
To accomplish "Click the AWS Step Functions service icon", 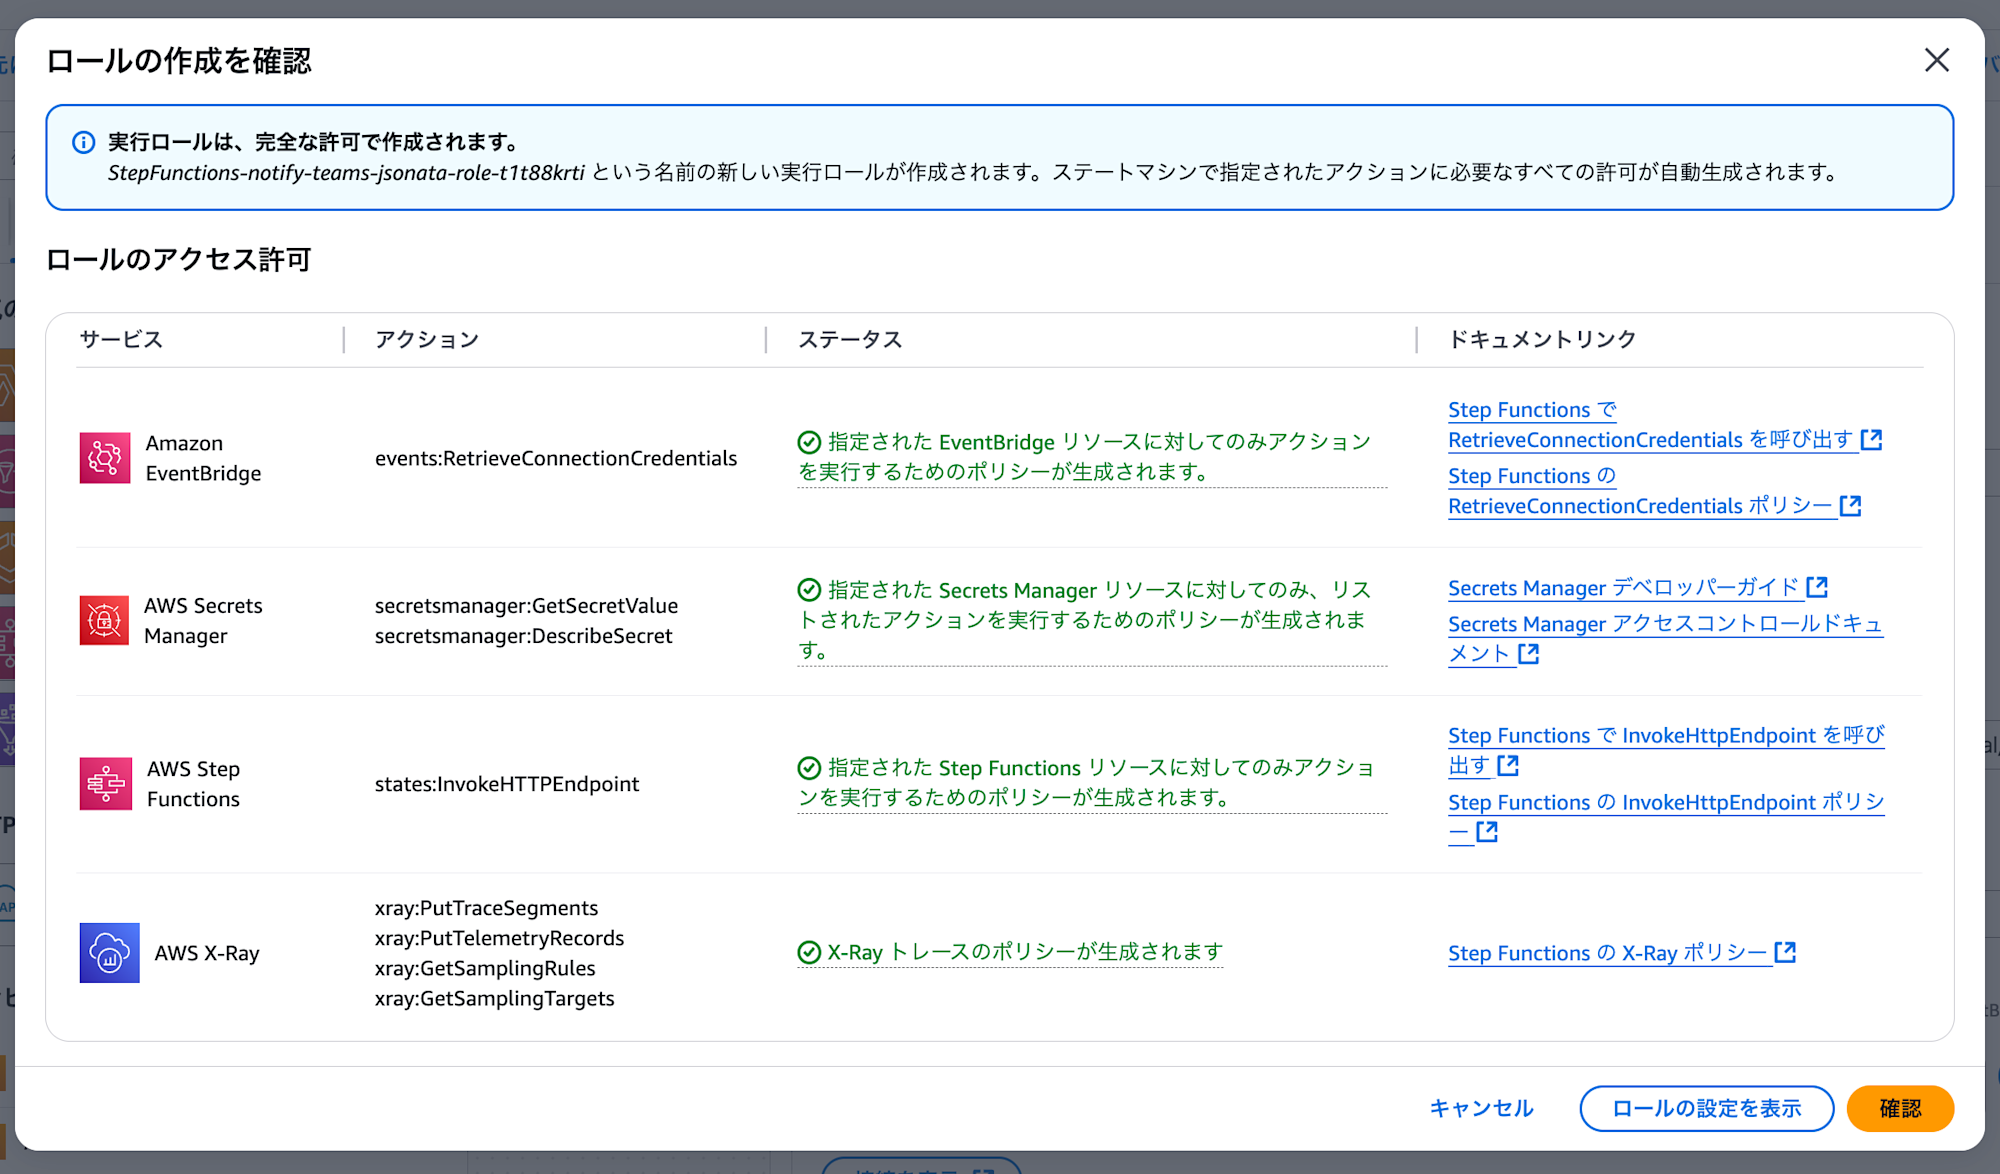I will click(106, 784).
